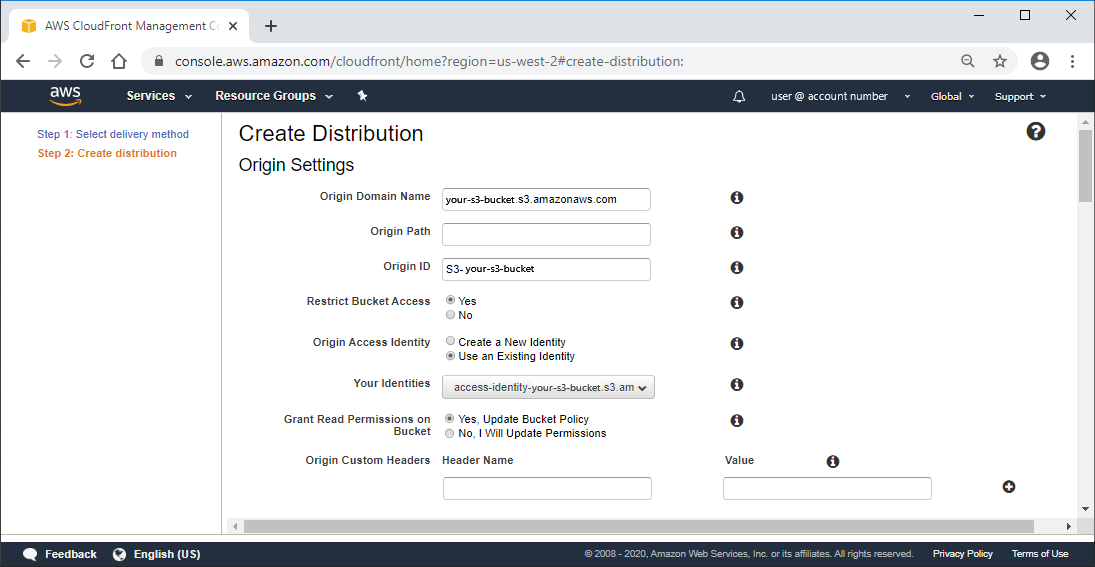Click the vertical scrollbar down arrow
Viewport: 1095px width, 567px height.
[1085, 508]
